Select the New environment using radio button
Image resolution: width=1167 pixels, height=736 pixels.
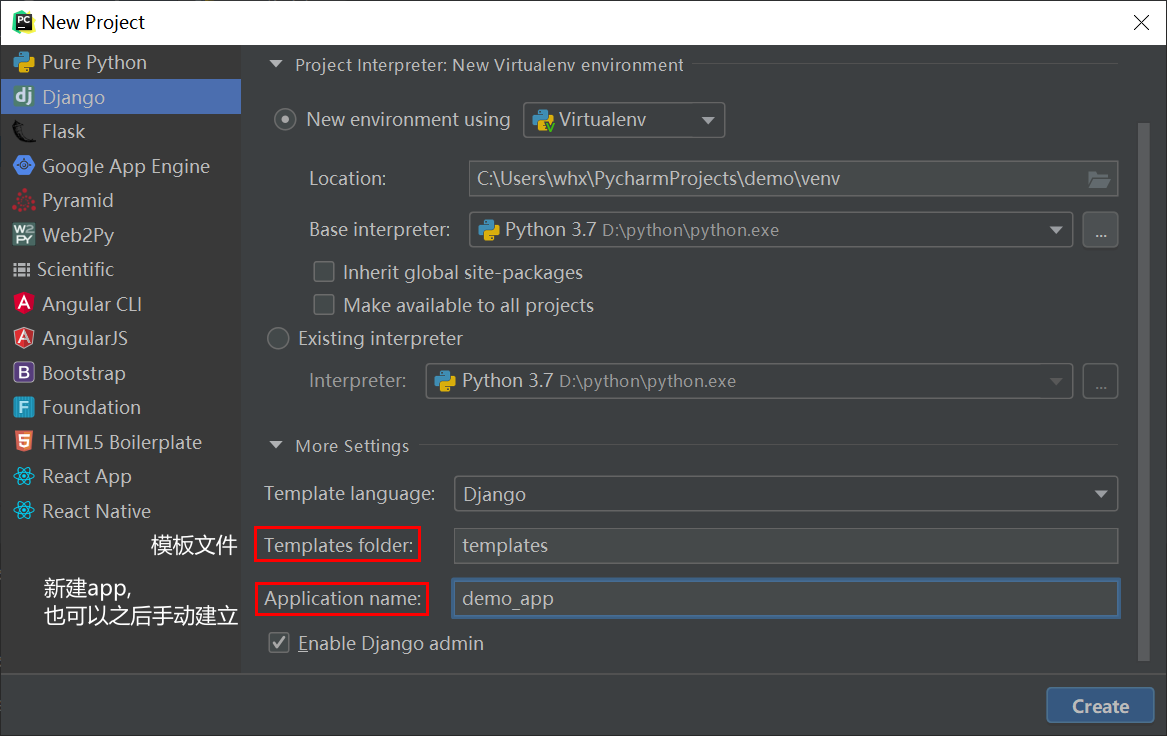285,120
